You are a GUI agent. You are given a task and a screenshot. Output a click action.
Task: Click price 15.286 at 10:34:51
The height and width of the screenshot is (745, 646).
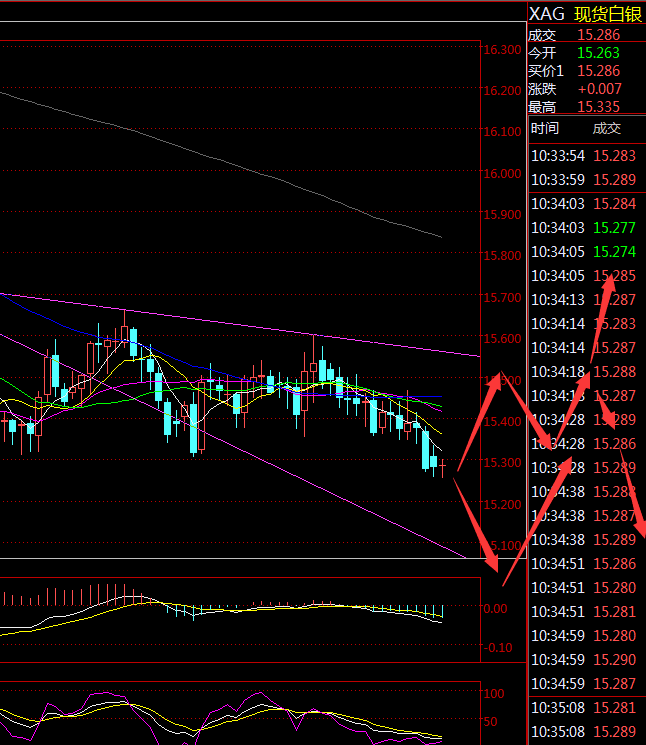click(615, 564)
